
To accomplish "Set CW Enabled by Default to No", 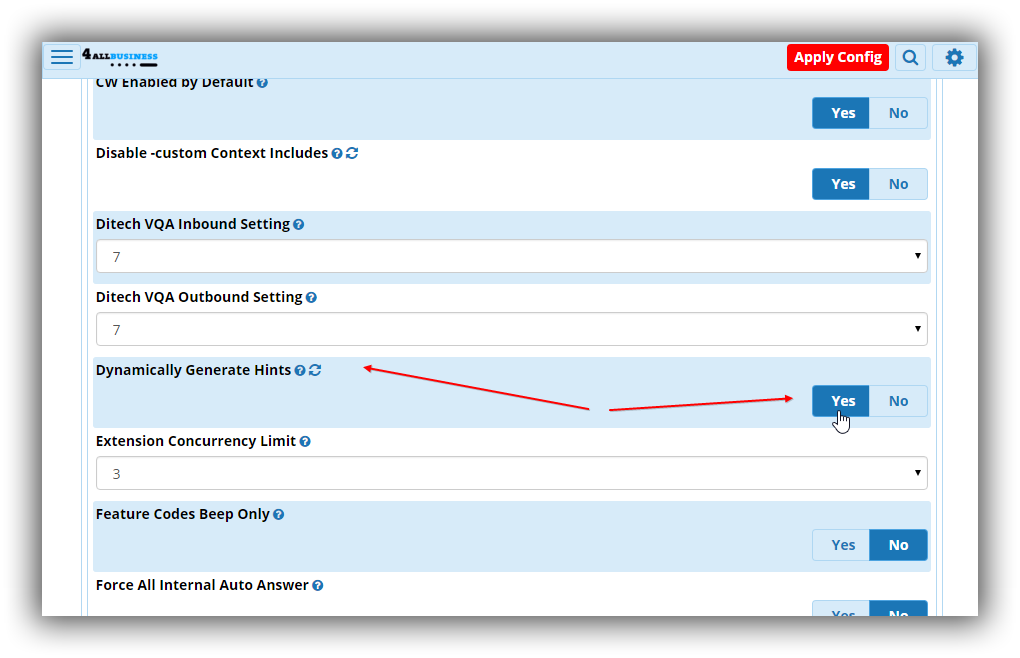I will pos(898,113).
